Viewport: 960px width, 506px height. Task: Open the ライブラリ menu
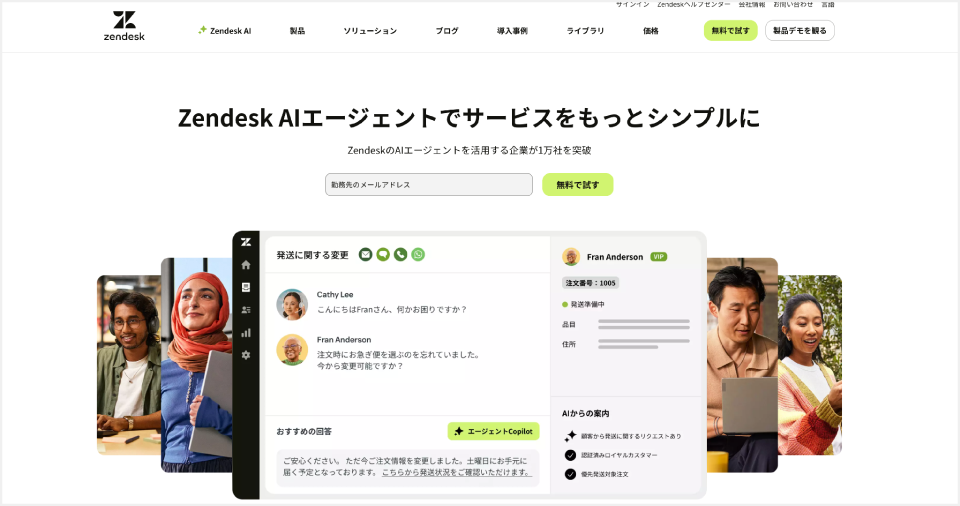click(585, 31)
